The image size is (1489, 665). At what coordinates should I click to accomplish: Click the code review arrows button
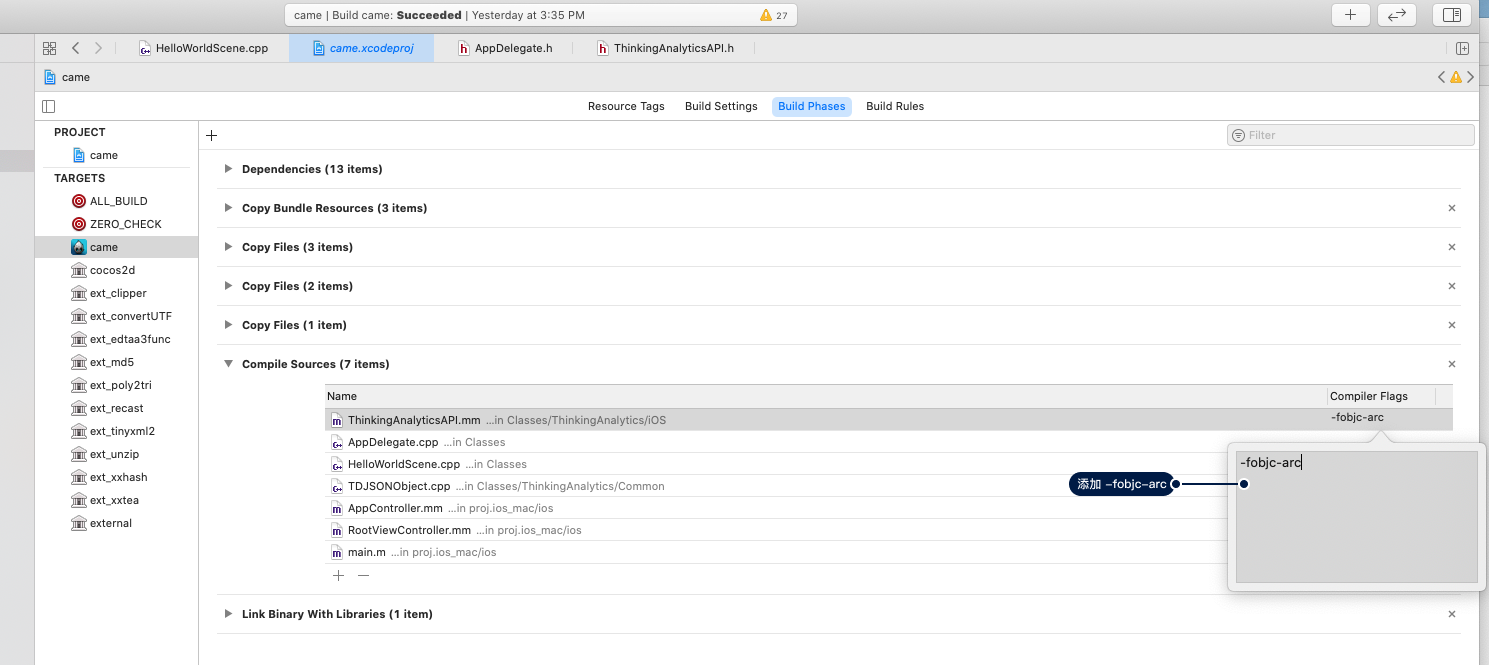1397,15
